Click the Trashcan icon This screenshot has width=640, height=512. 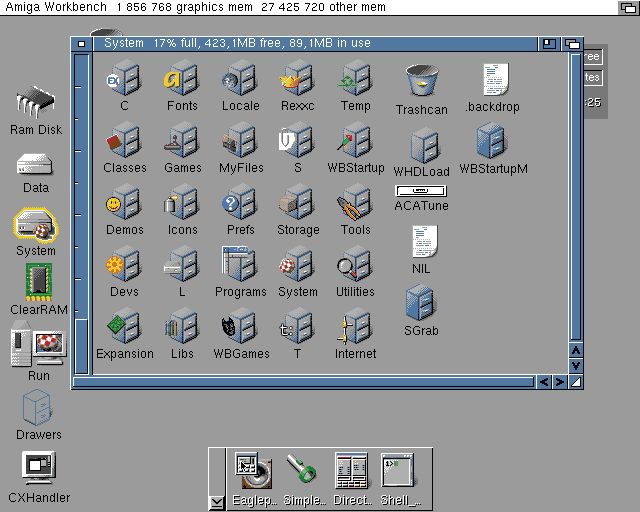click(x=422, y=81)
